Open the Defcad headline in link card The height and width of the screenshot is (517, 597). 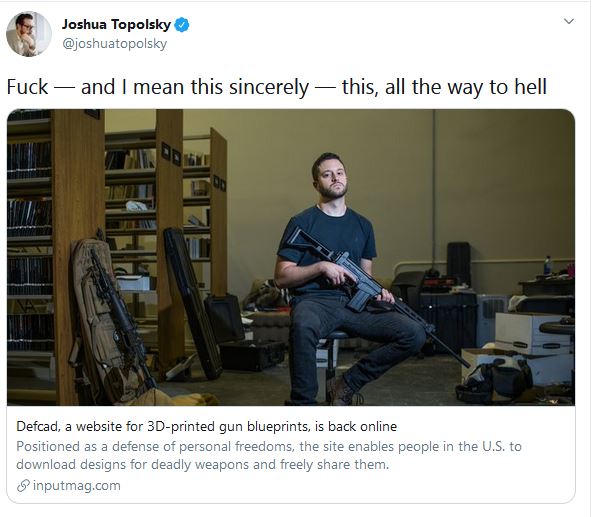tap(207, 426)
